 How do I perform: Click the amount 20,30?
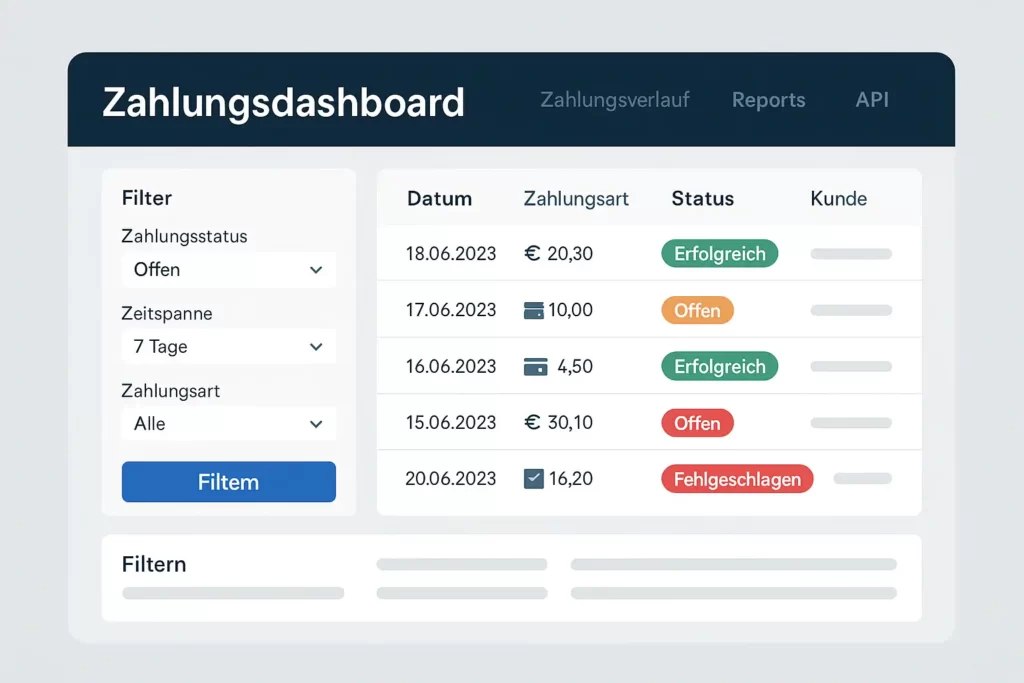[x=570, y=253]
